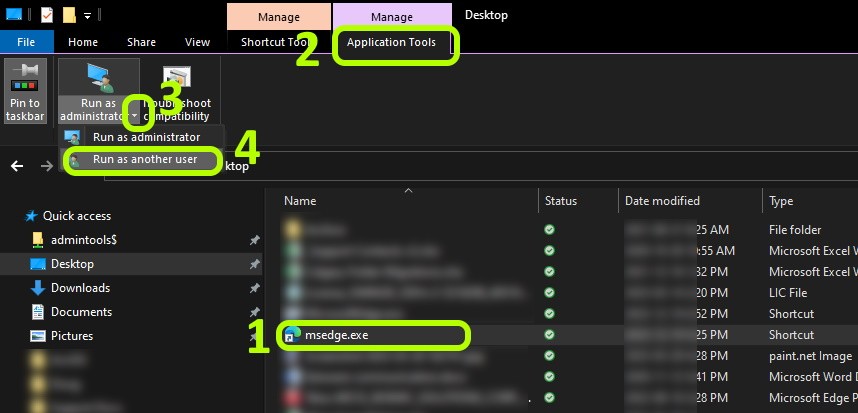Screen dimensions: 858x413
Task: Open Documents in the navigation pane
Action: (x=81, y=312)
